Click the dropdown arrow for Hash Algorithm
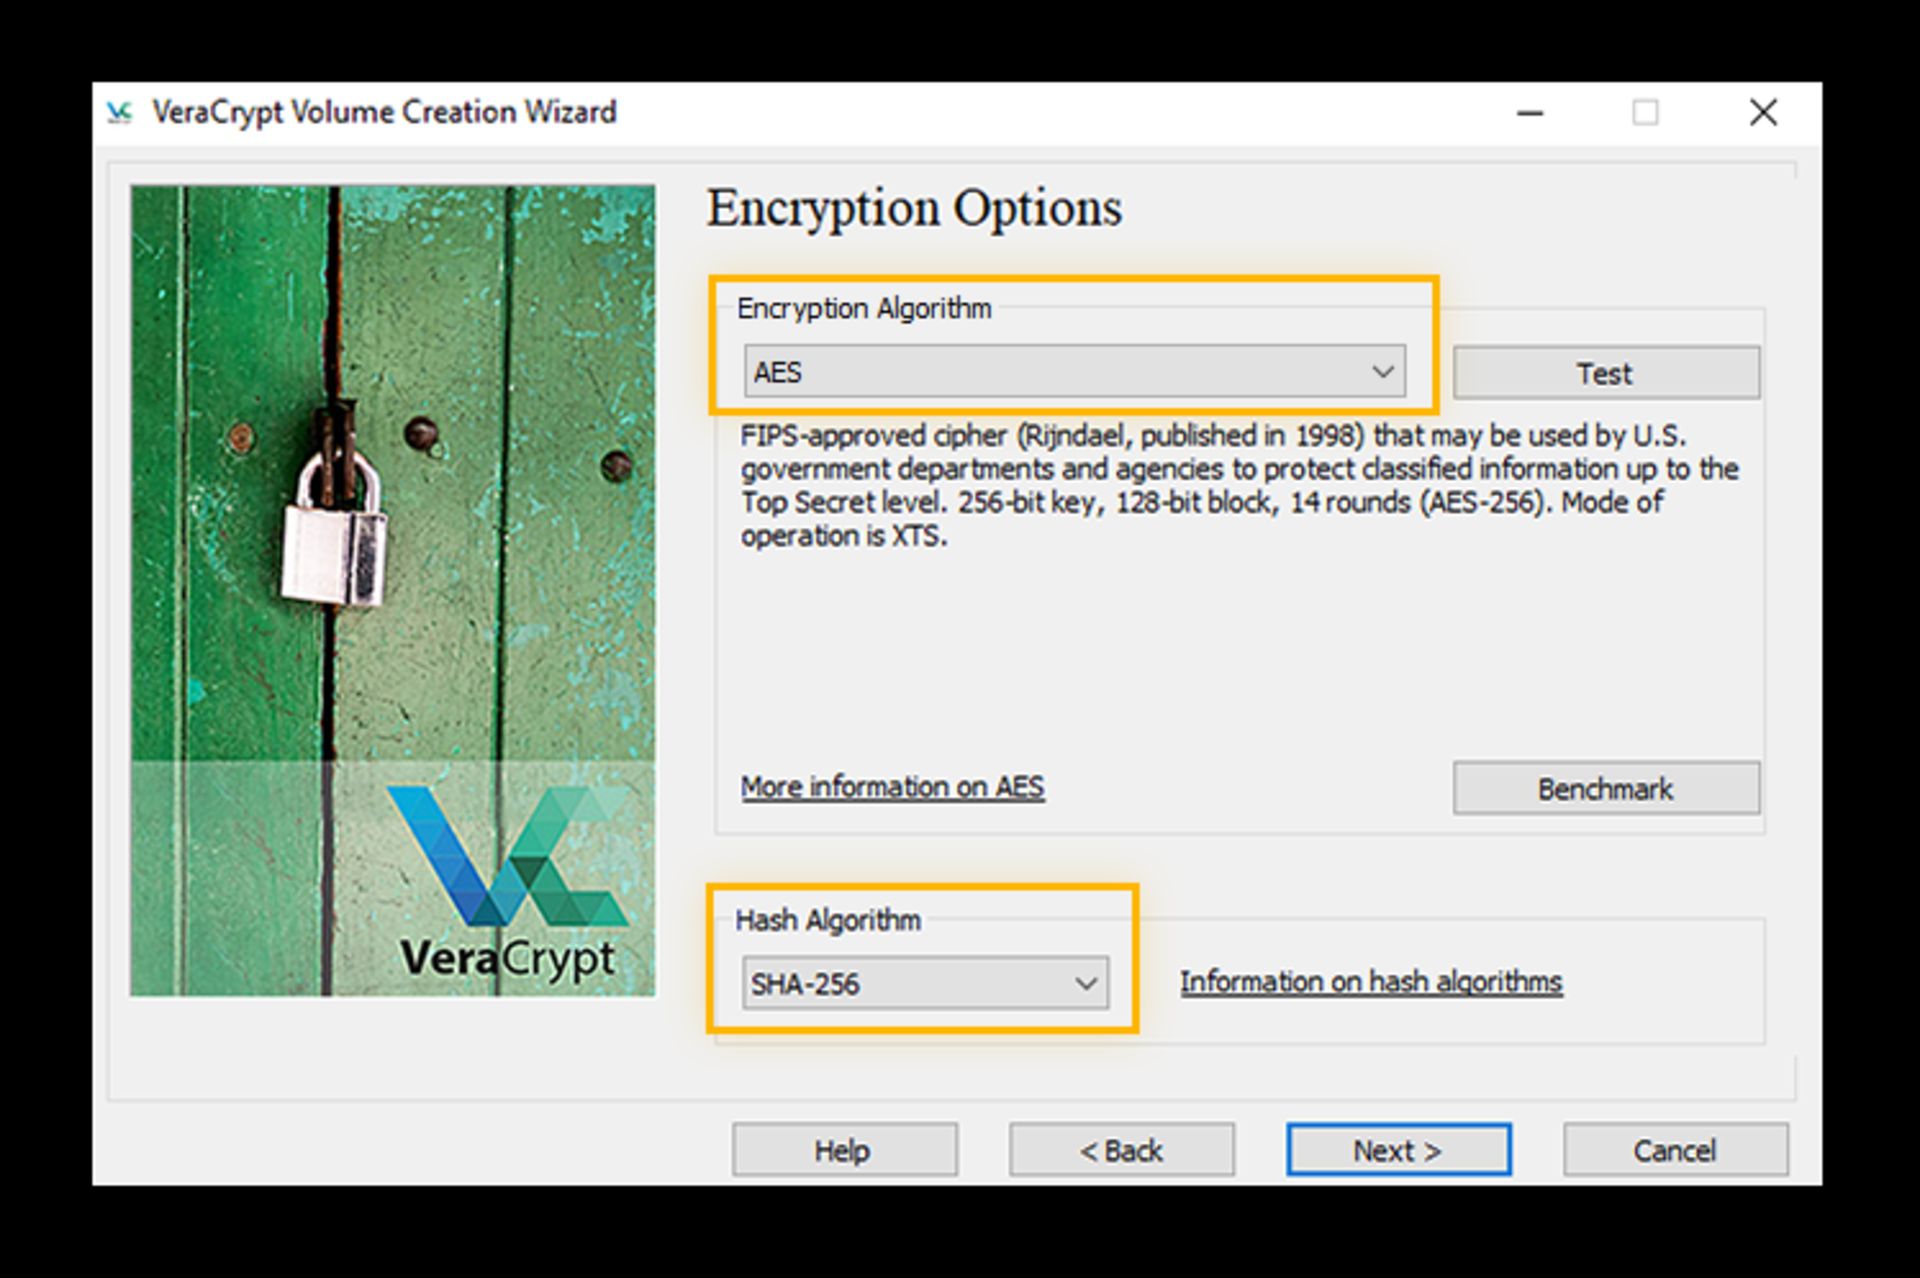This screenshot has width=1920, height=1278. pyautogui.click(x=1086, y=981)
